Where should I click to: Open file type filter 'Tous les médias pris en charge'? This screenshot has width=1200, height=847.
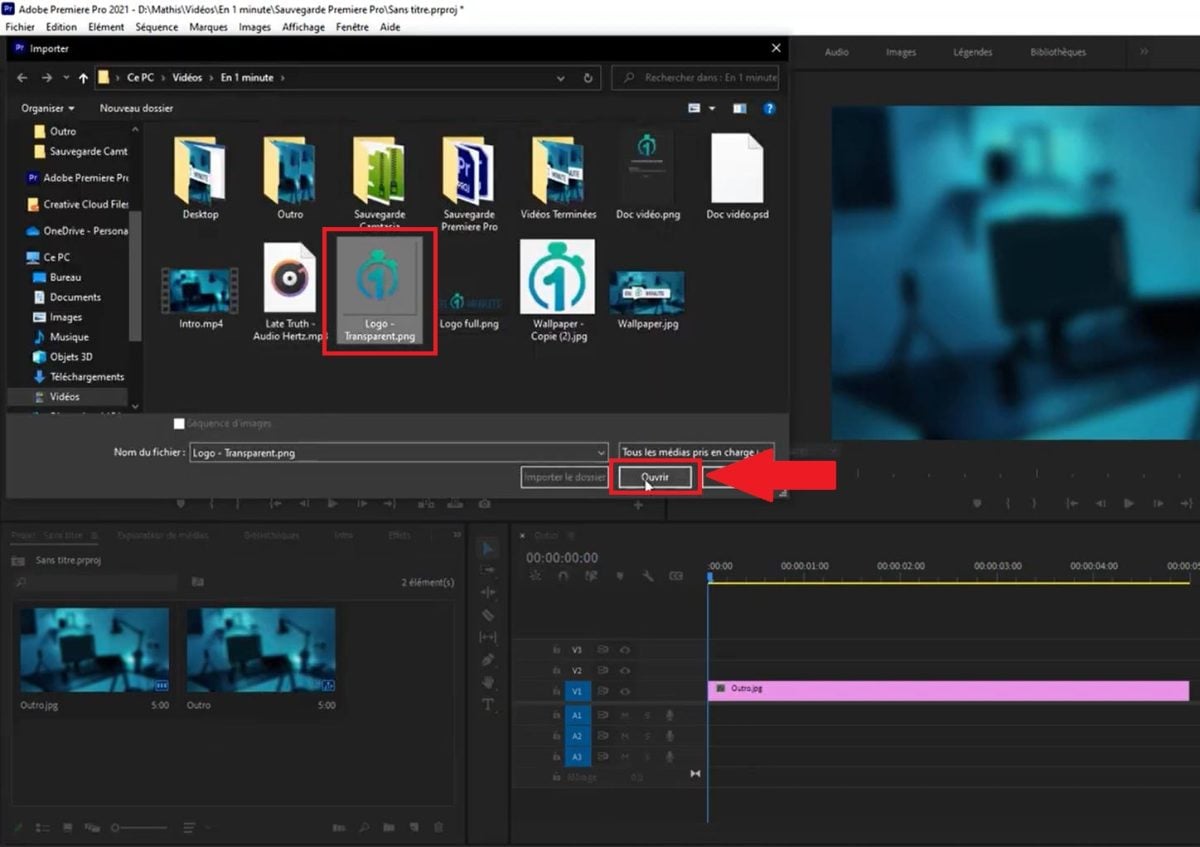(x=697, y=452)
